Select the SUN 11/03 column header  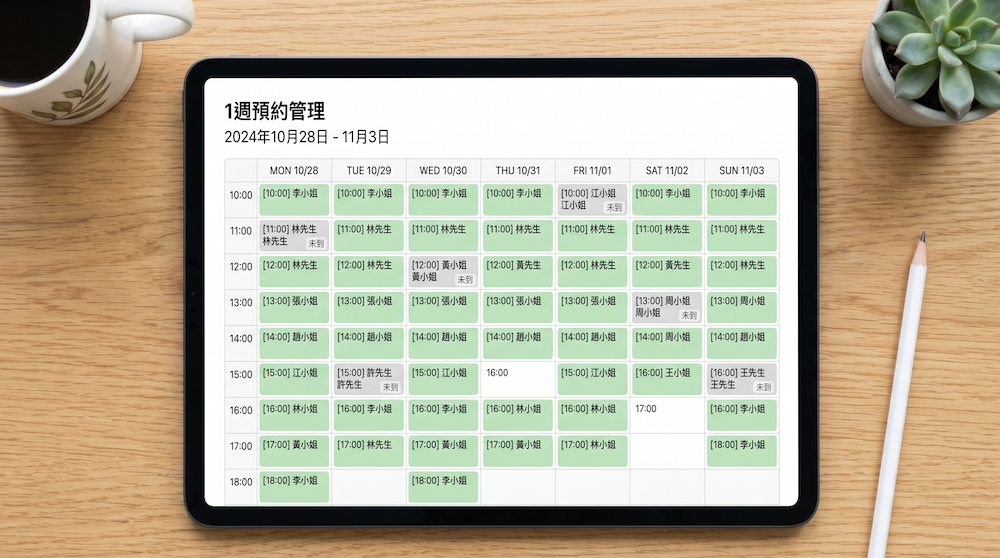point(741,171)
